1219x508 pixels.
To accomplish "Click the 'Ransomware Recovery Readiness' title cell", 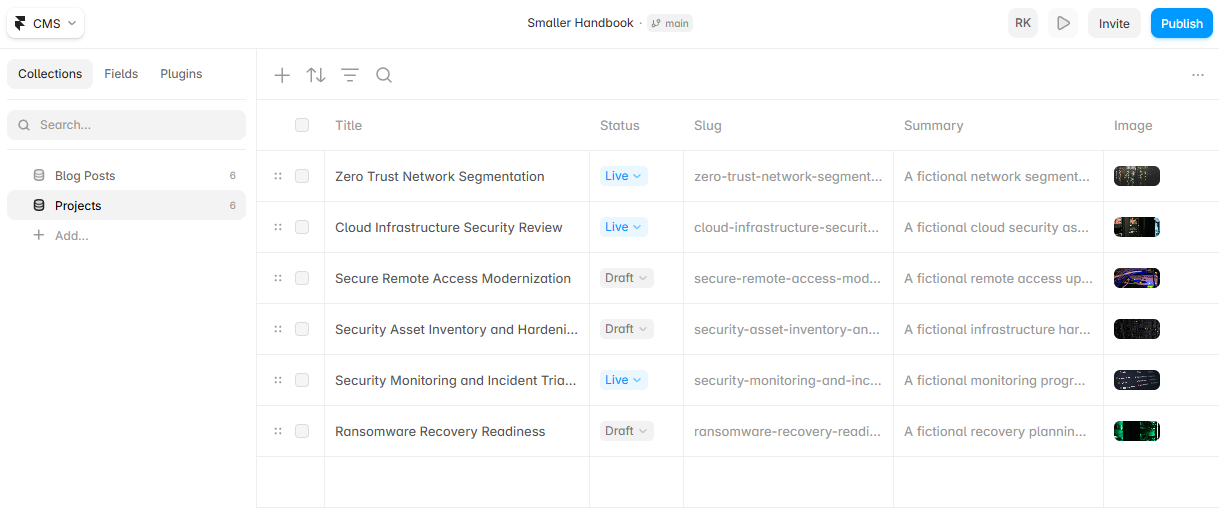I will [457, 431].
